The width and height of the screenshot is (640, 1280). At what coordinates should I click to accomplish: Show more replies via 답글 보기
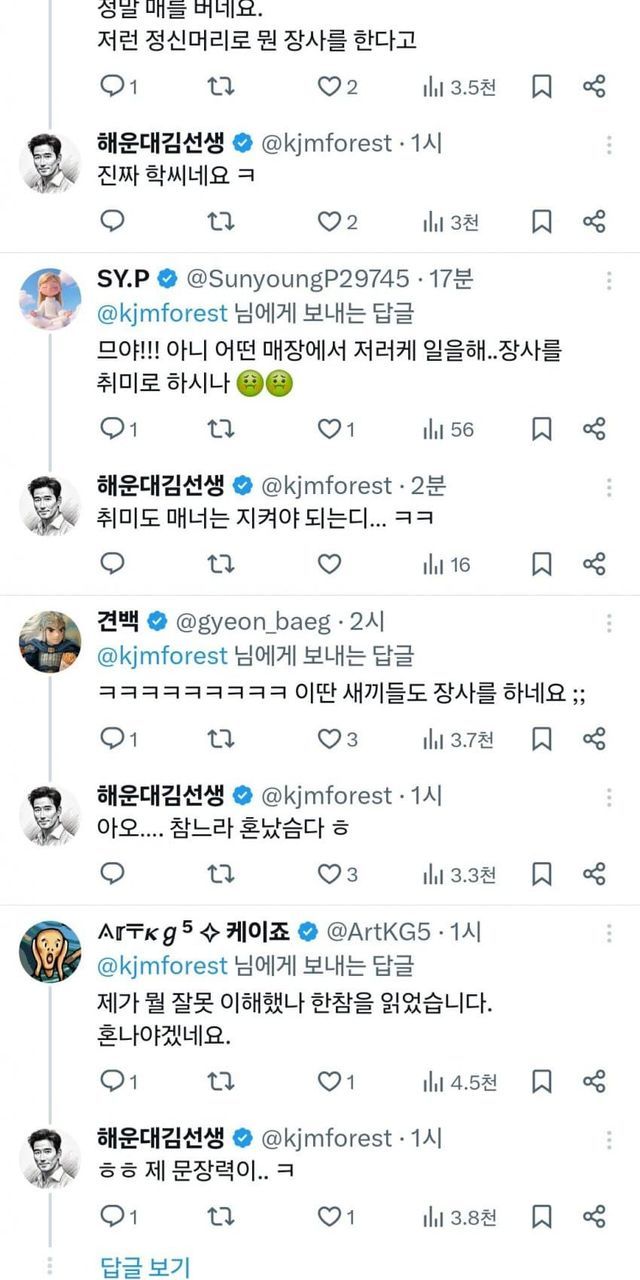146,1266
